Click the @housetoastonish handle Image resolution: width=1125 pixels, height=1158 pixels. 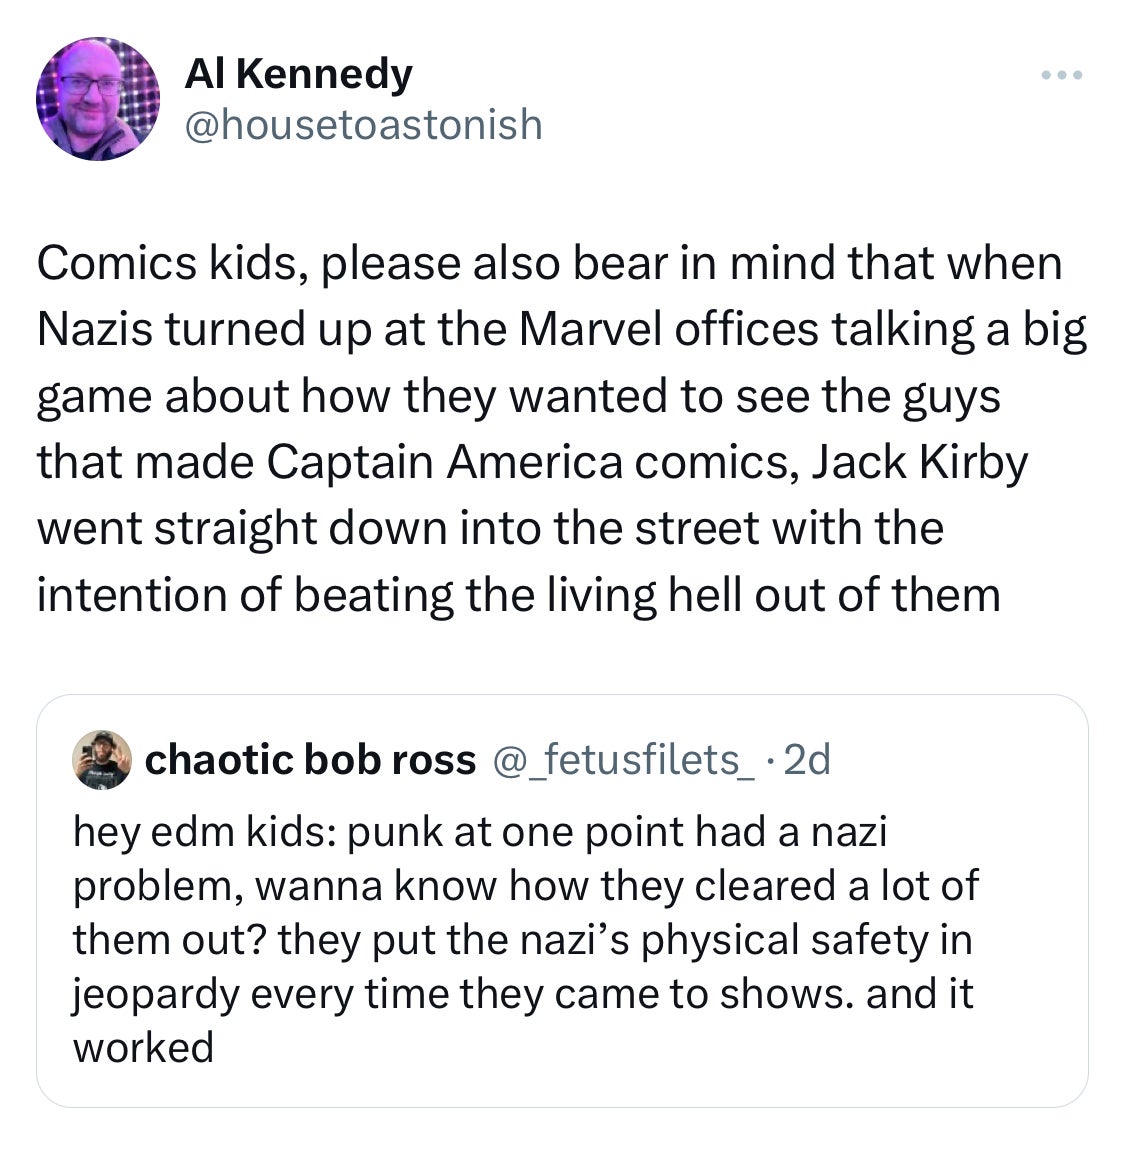coord(362,124)
